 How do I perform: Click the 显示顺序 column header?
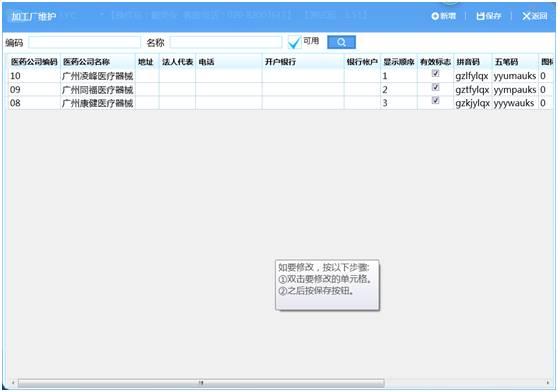399,62
